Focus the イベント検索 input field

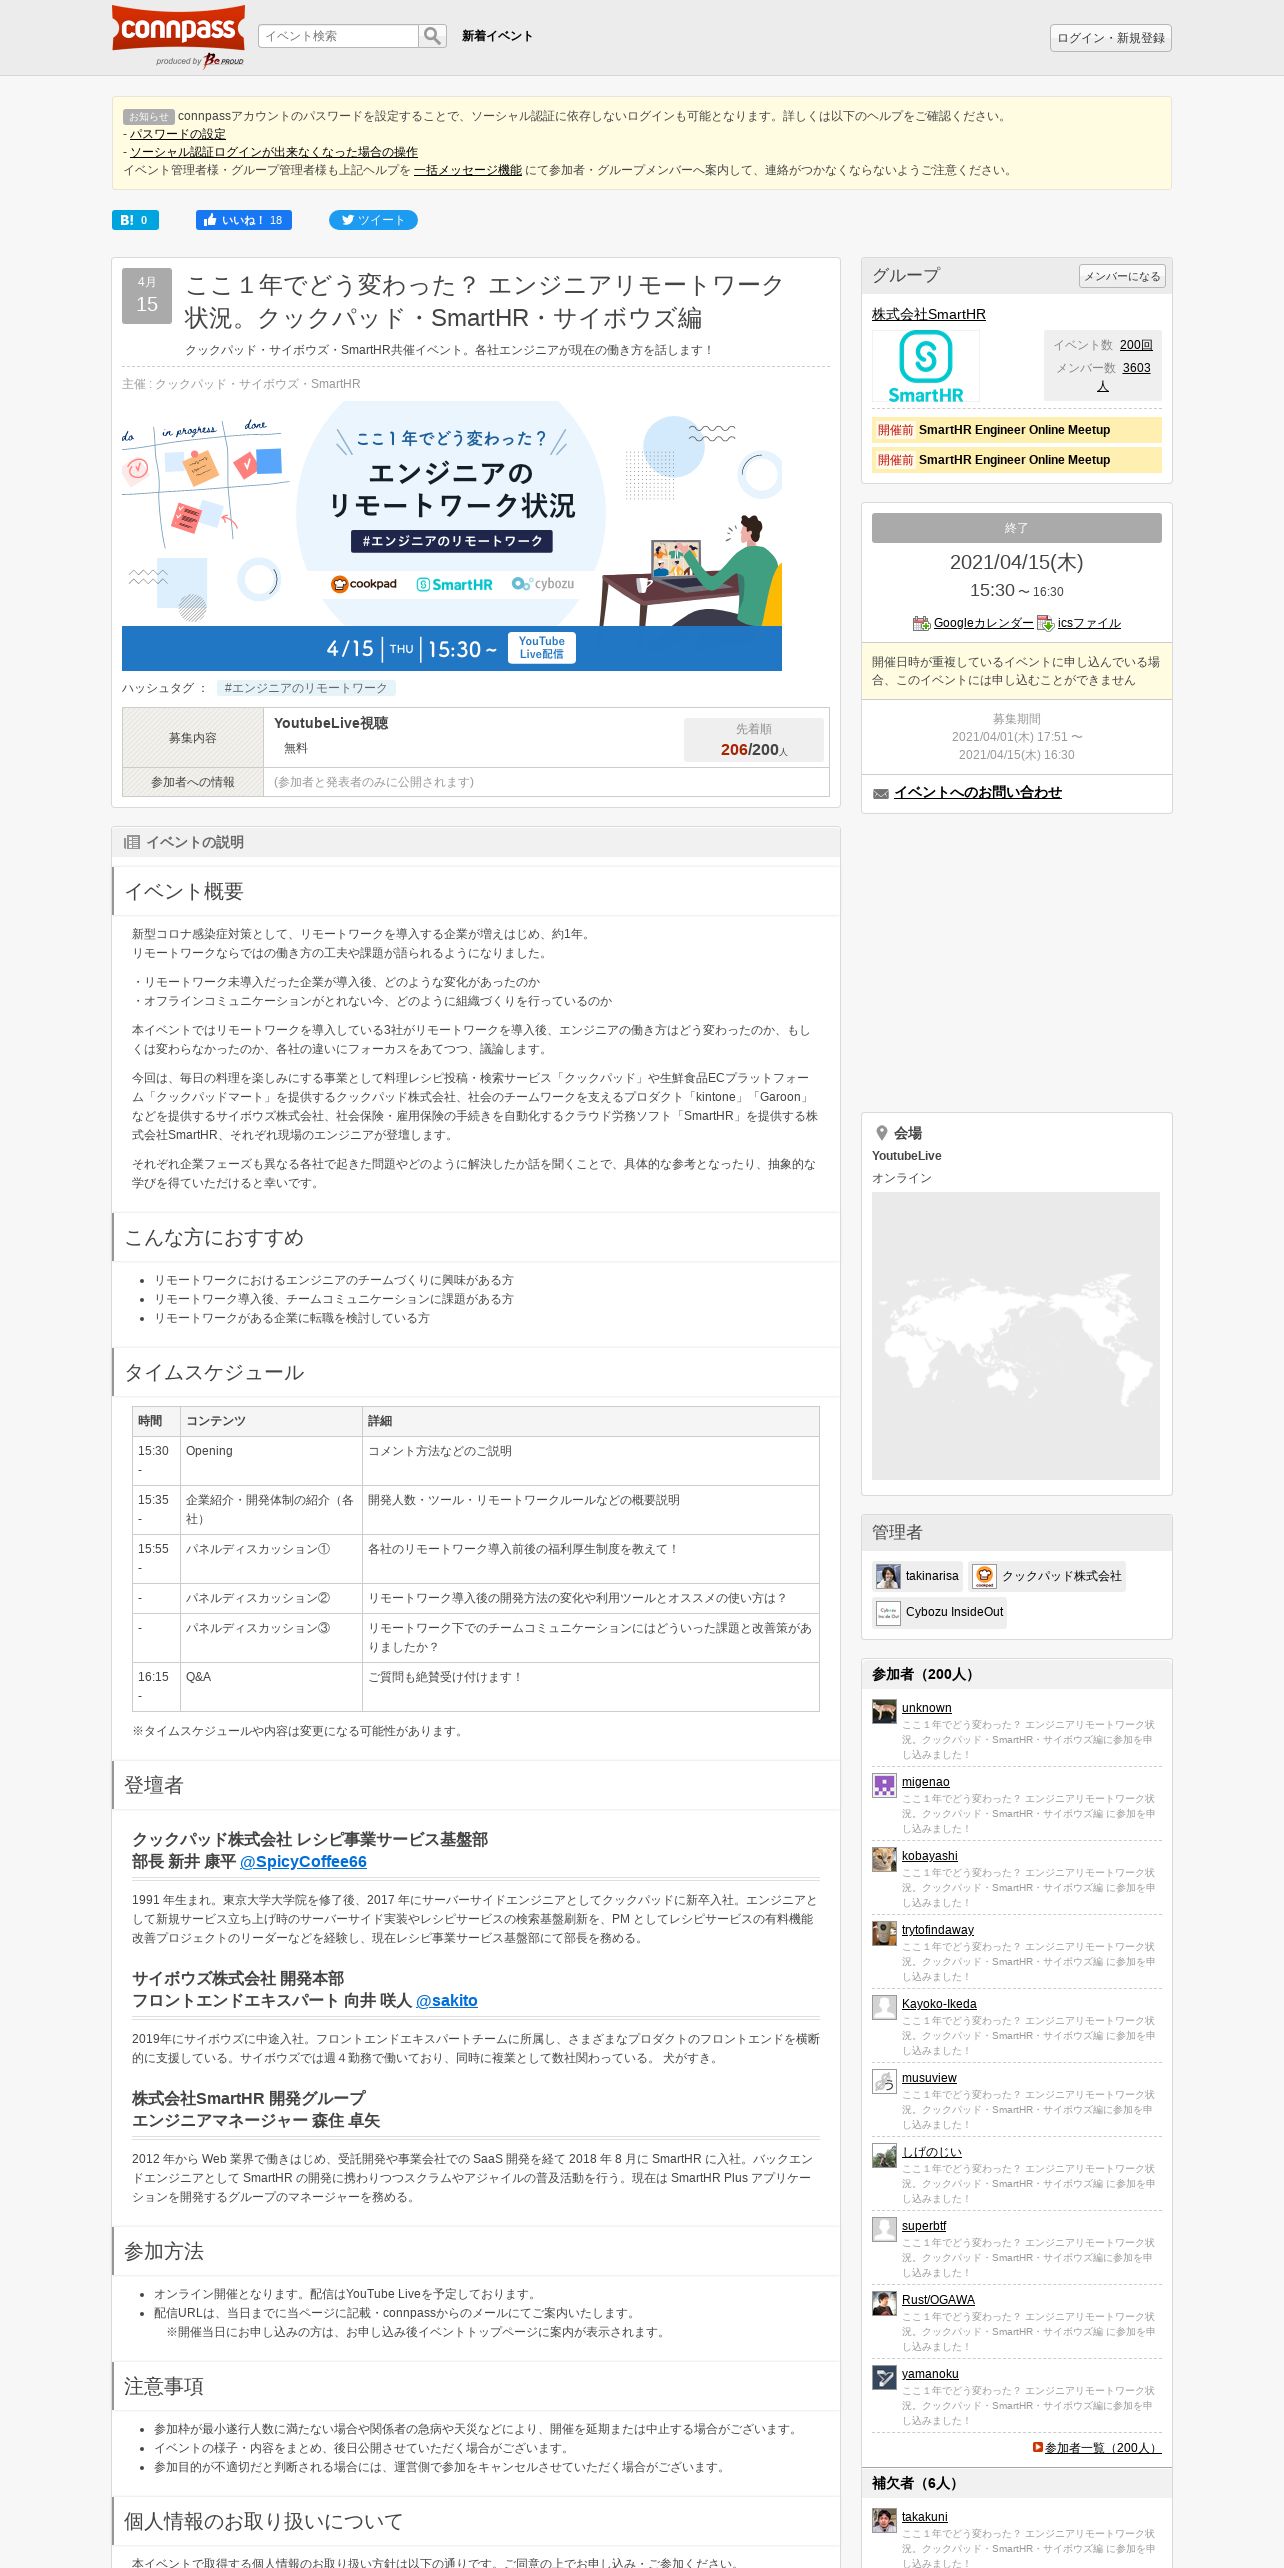tap(338, 36)
